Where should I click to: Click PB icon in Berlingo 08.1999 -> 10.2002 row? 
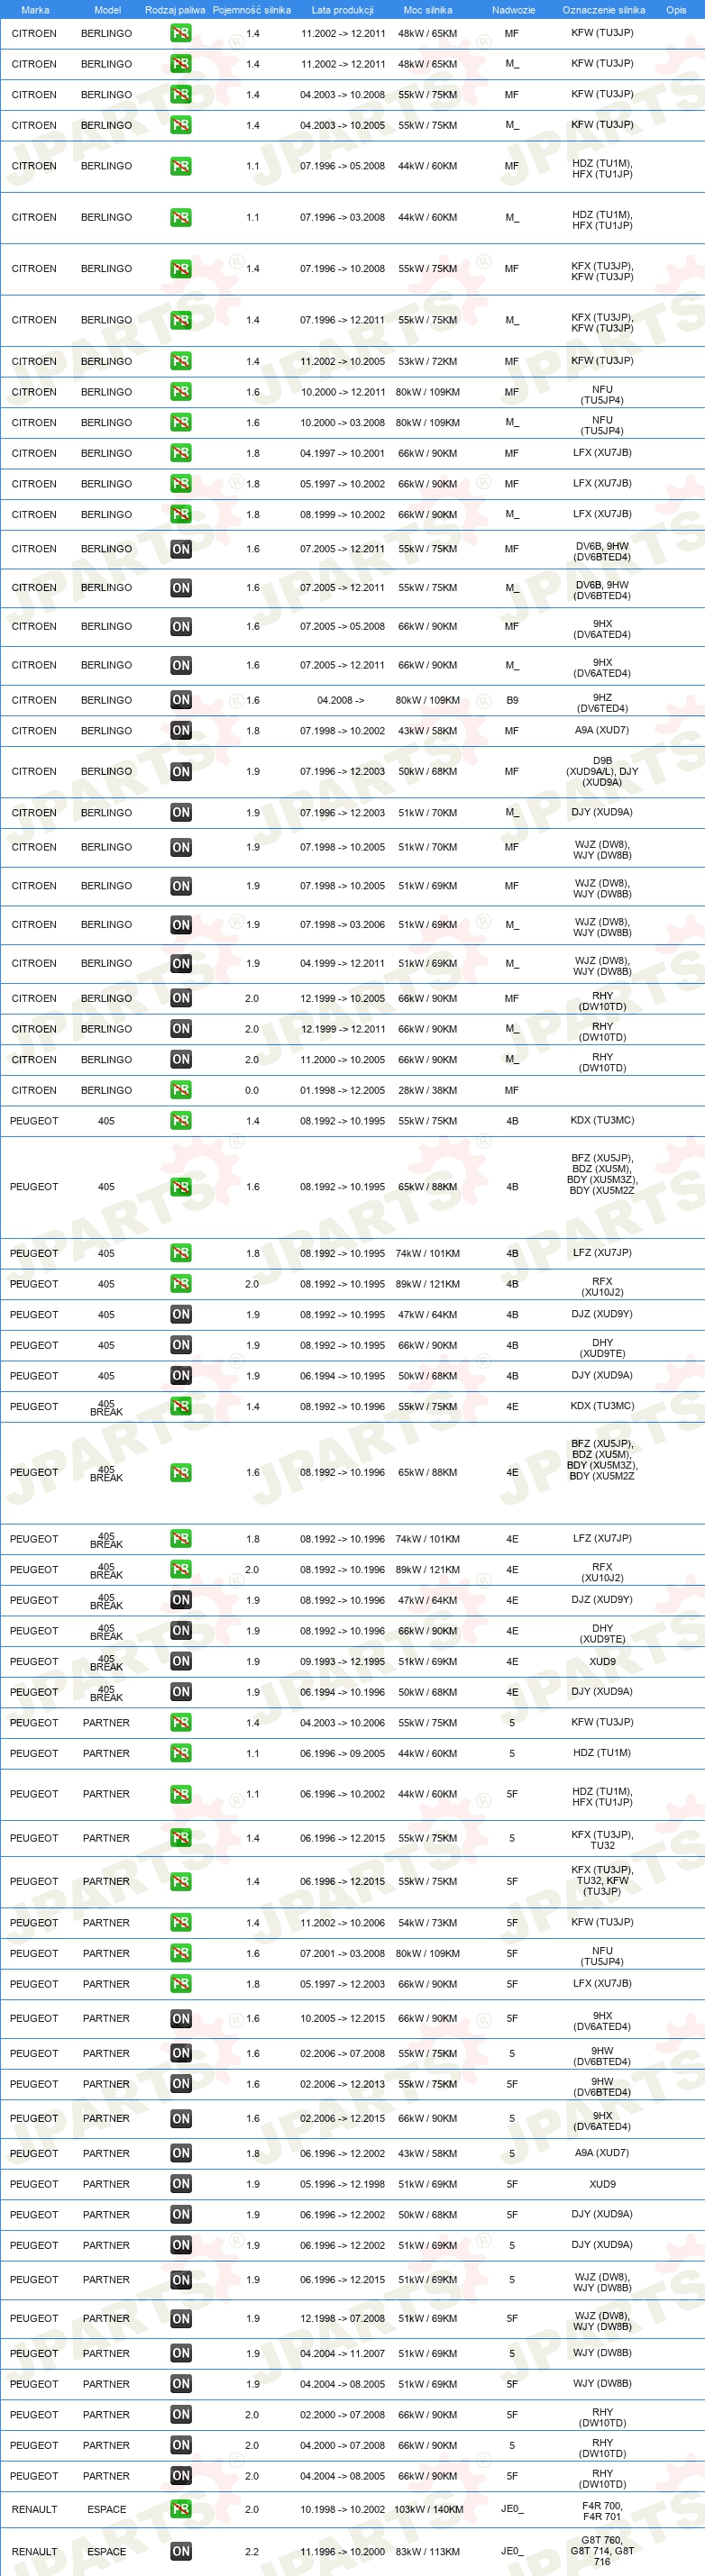coord(181,515)
